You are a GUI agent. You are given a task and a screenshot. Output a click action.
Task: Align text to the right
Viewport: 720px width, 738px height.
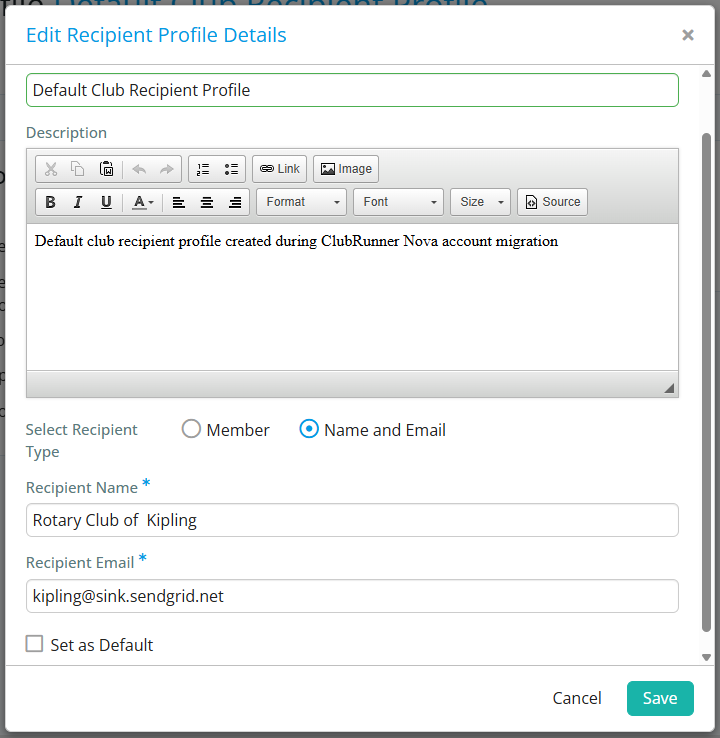coord(235,202)
